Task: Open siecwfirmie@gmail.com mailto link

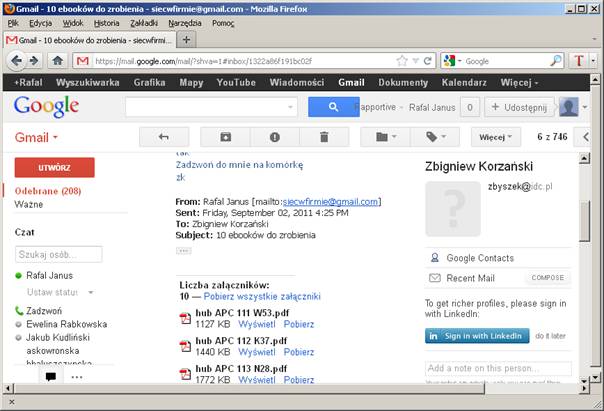Action: coord(330,201)
